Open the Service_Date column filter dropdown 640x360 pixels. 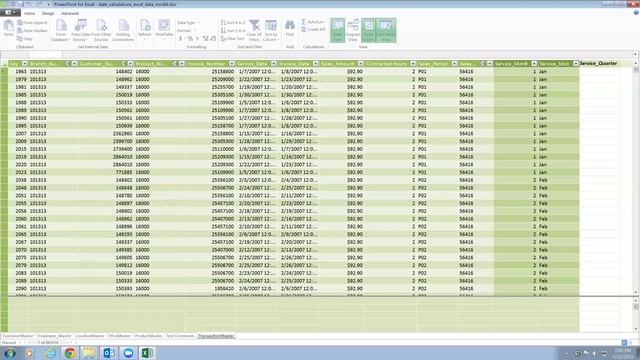(274, 64)
